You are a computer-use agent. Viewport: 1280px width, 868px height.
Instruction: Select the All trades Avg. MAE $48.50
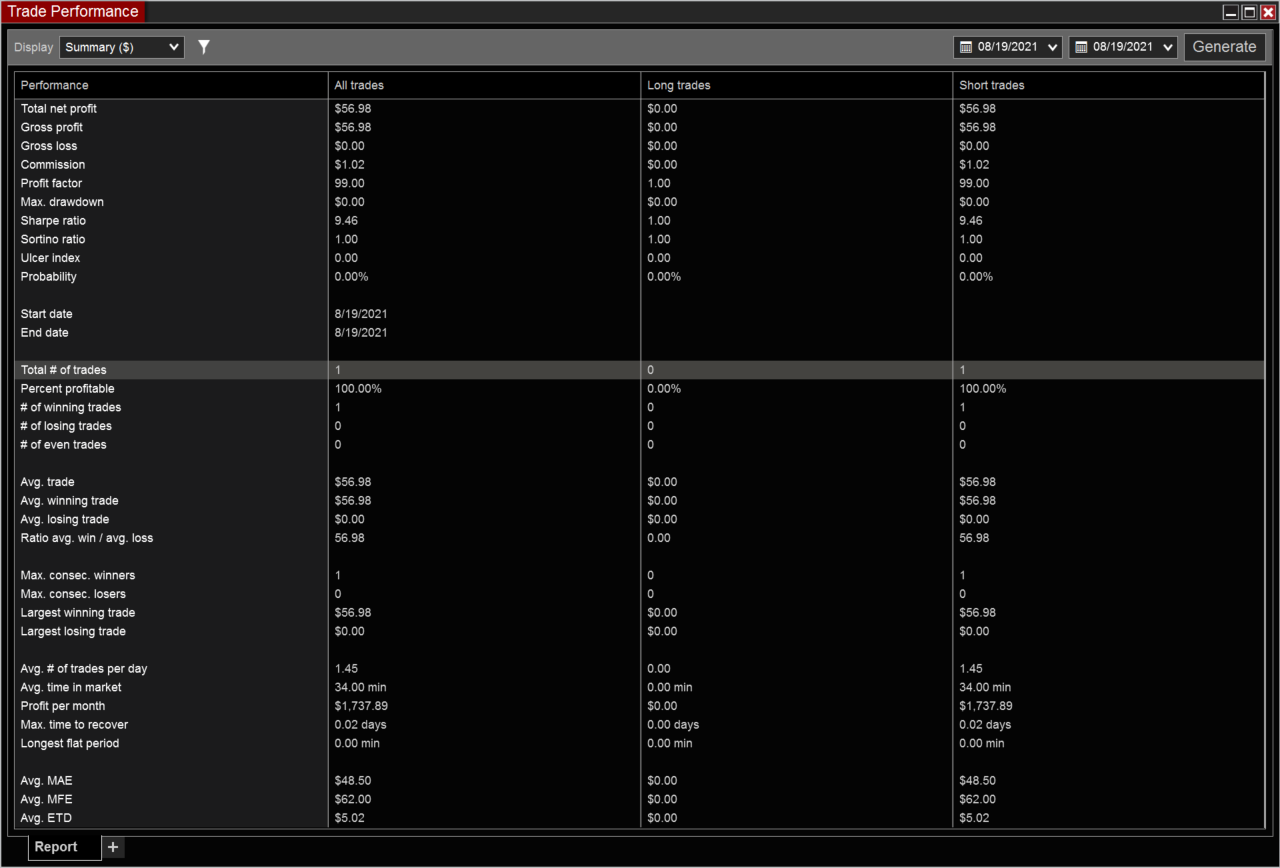[x=352, y=780]
